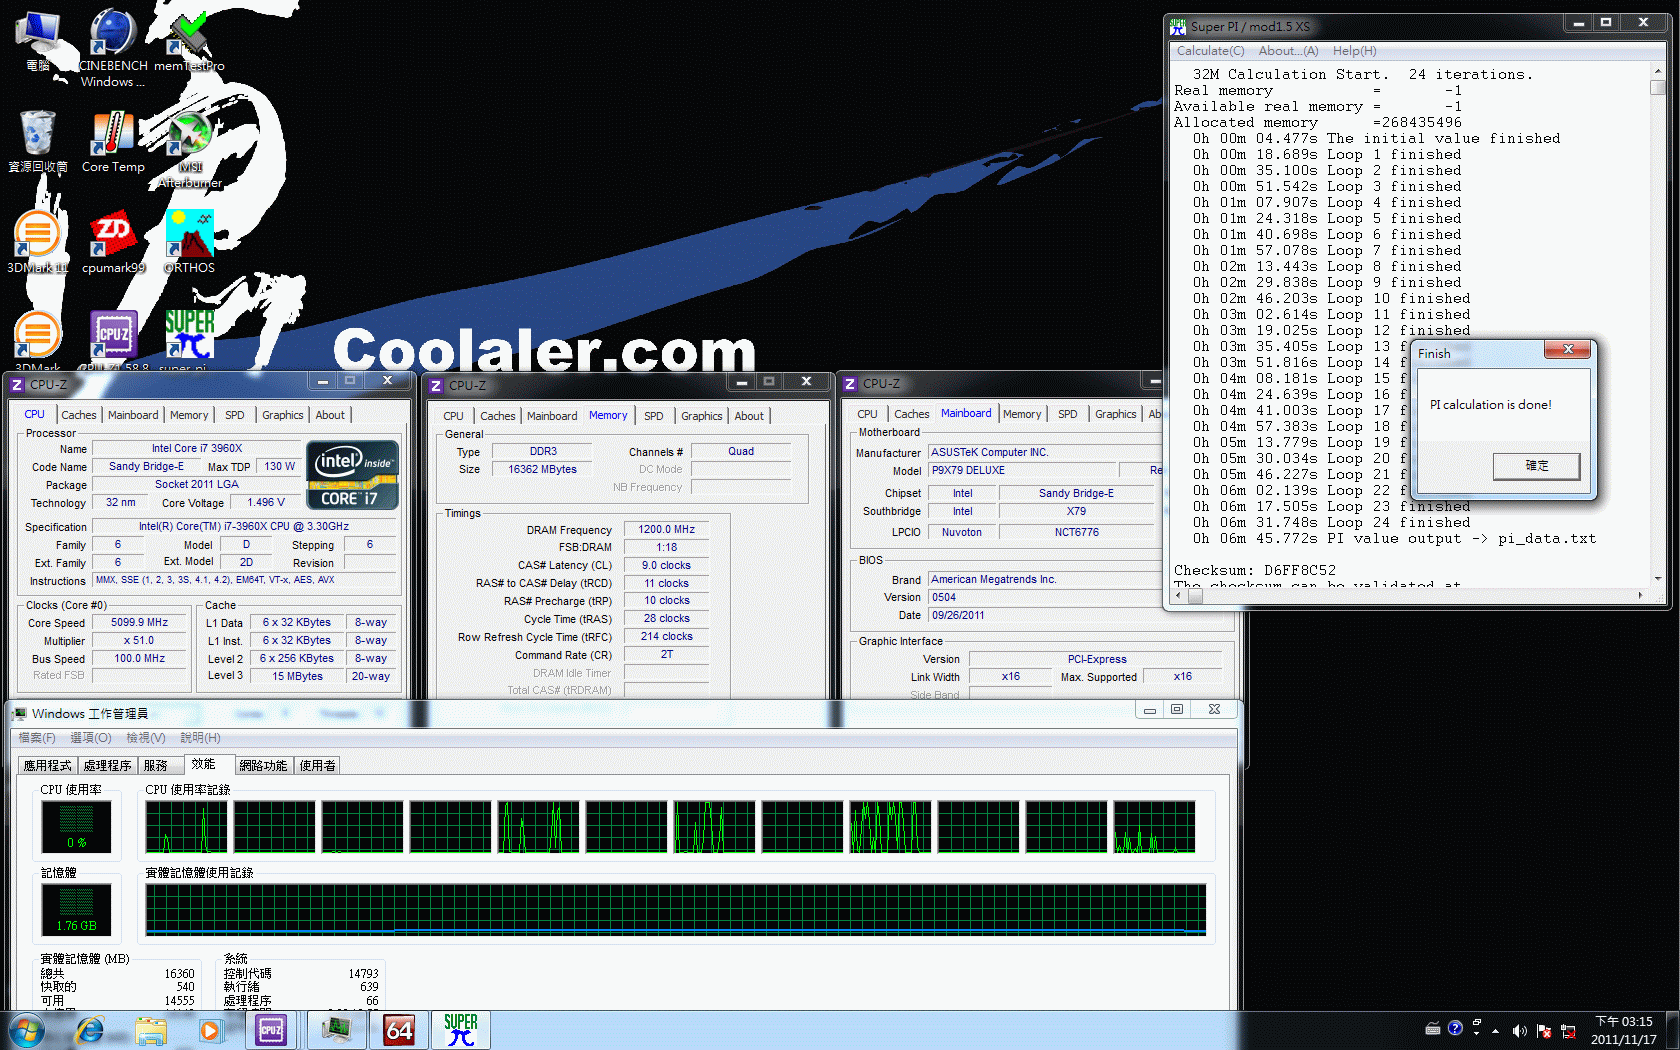Open Task Manager Options menu
The image size is (1680, 1050).
pyautogui.click(x=91, y=738)
